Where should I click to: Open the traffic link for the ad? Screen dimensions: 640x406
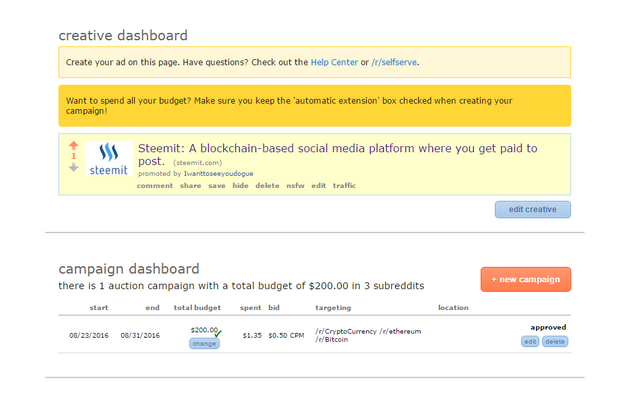344,186
